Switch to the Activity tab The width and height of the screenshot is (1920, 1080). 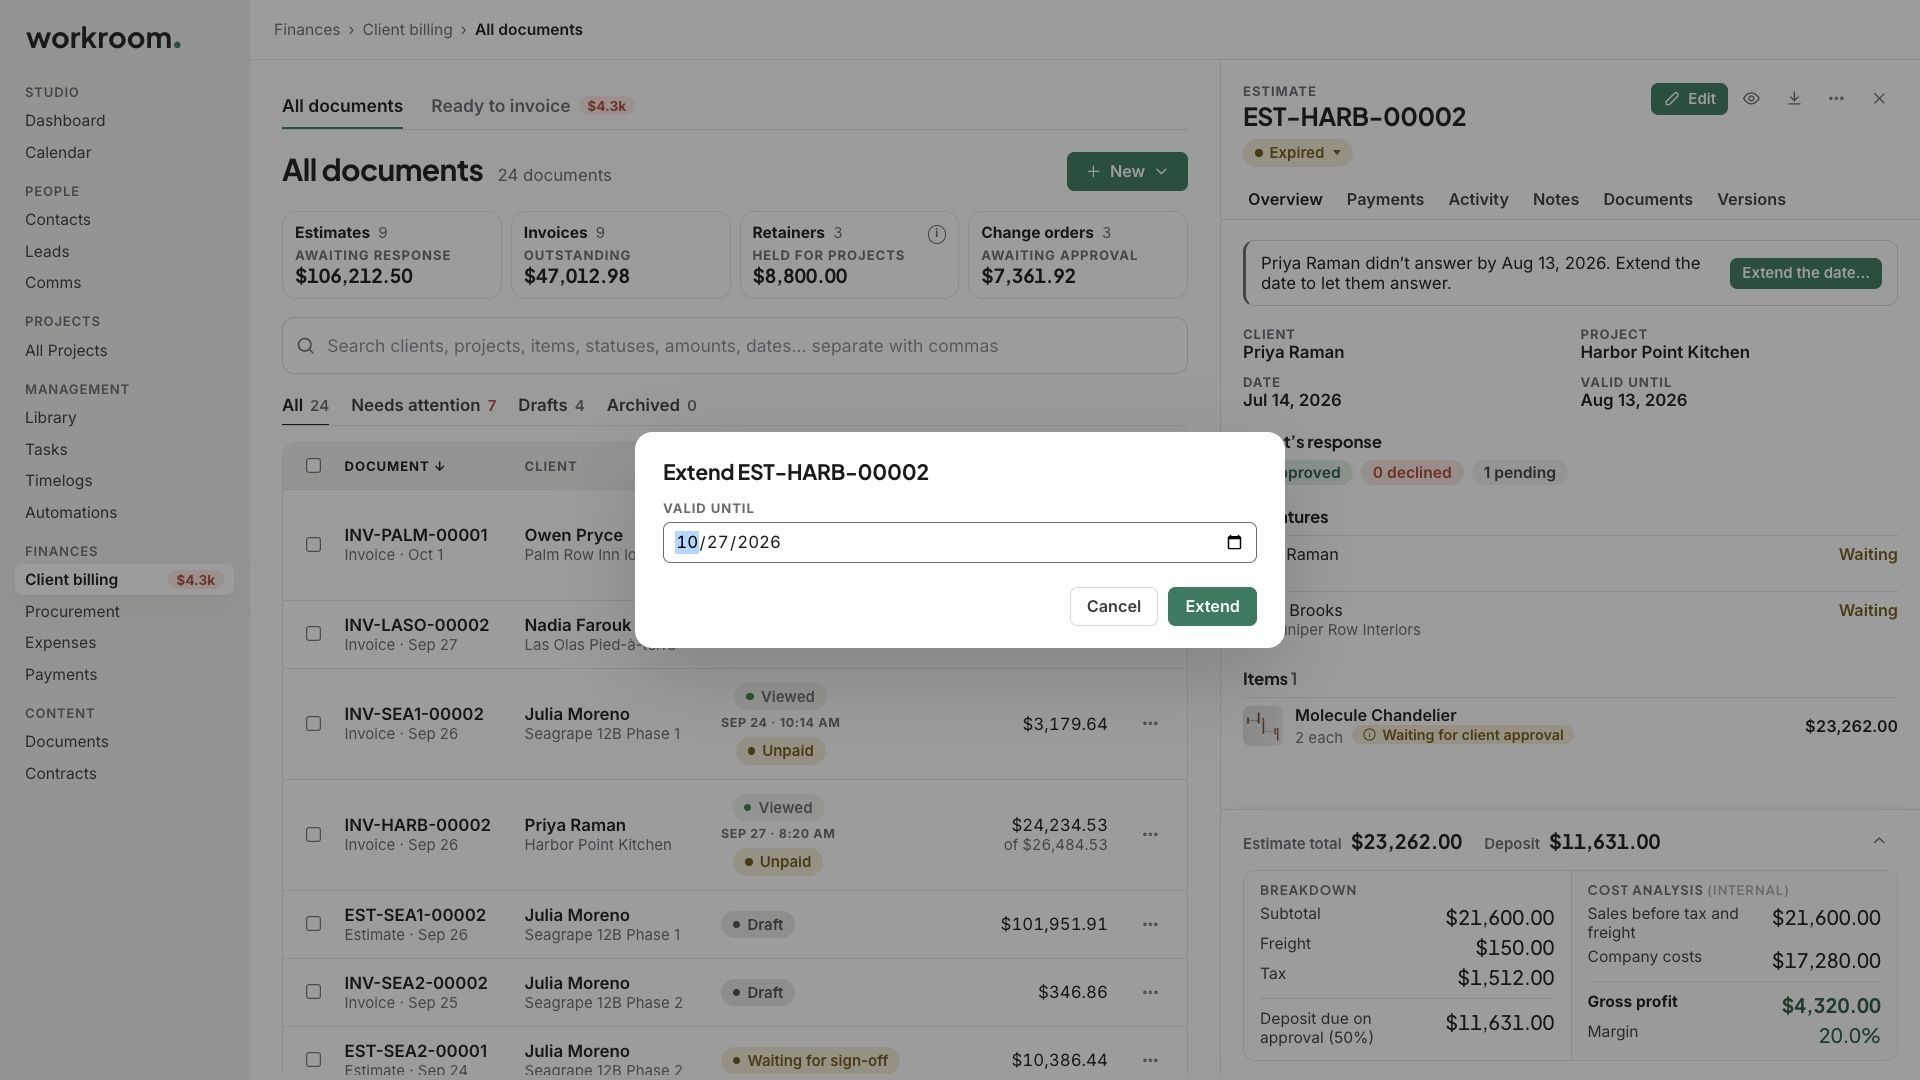pyautogui.click(x=1478, y=199)
